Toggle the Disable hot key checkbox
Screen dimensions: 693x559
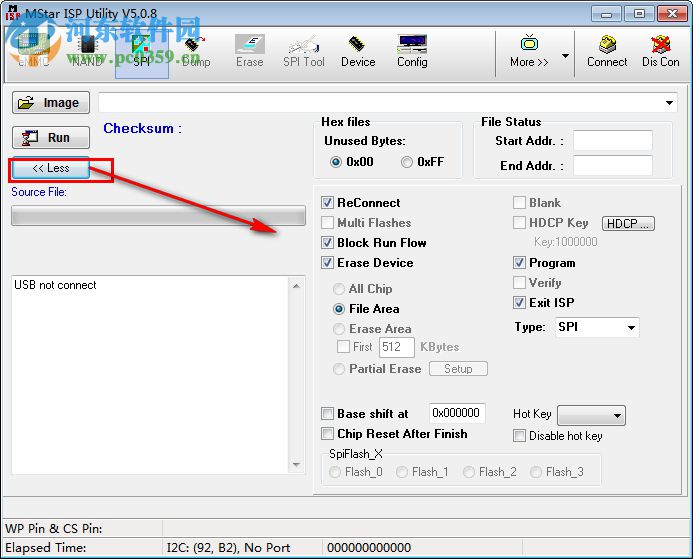519,436
